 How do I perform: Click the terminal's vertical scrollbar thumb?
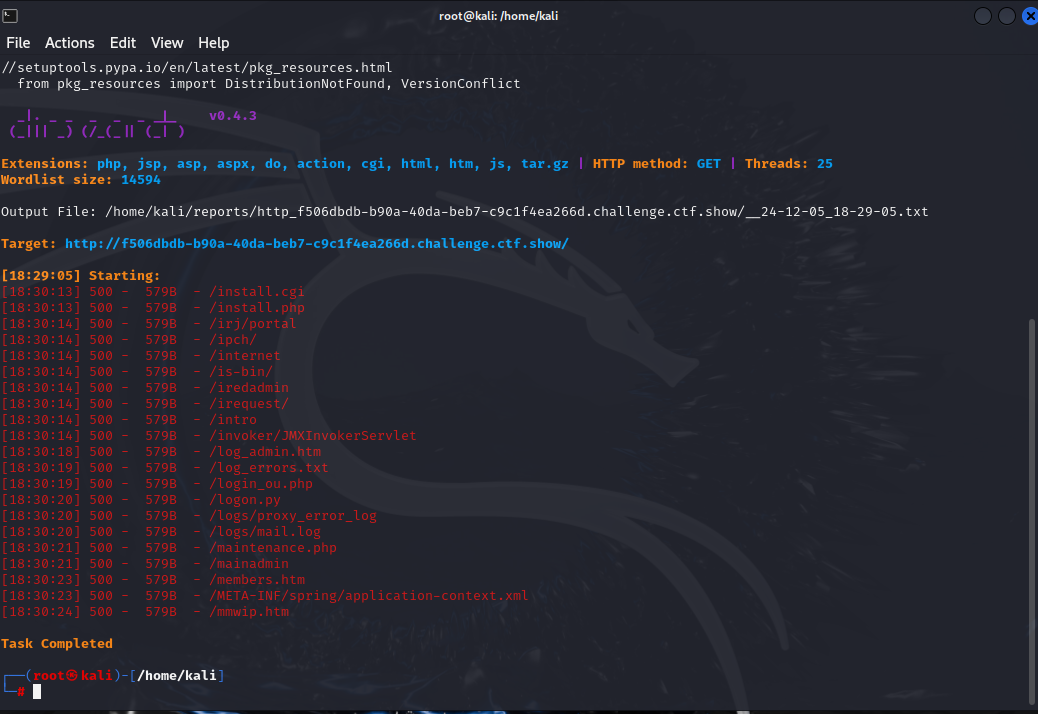pos(1032,510)
